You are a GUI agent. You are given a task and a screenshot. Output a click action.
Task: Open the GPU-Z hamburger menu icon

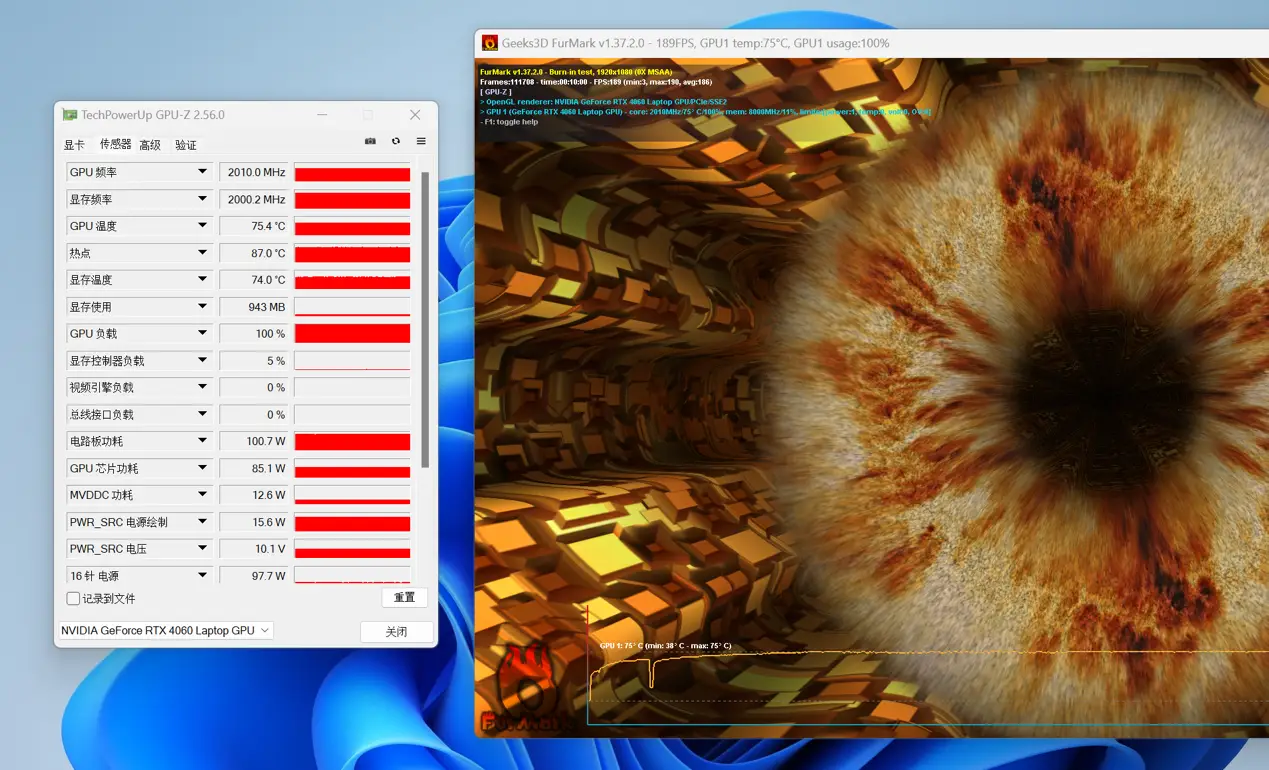pos(421,142)
